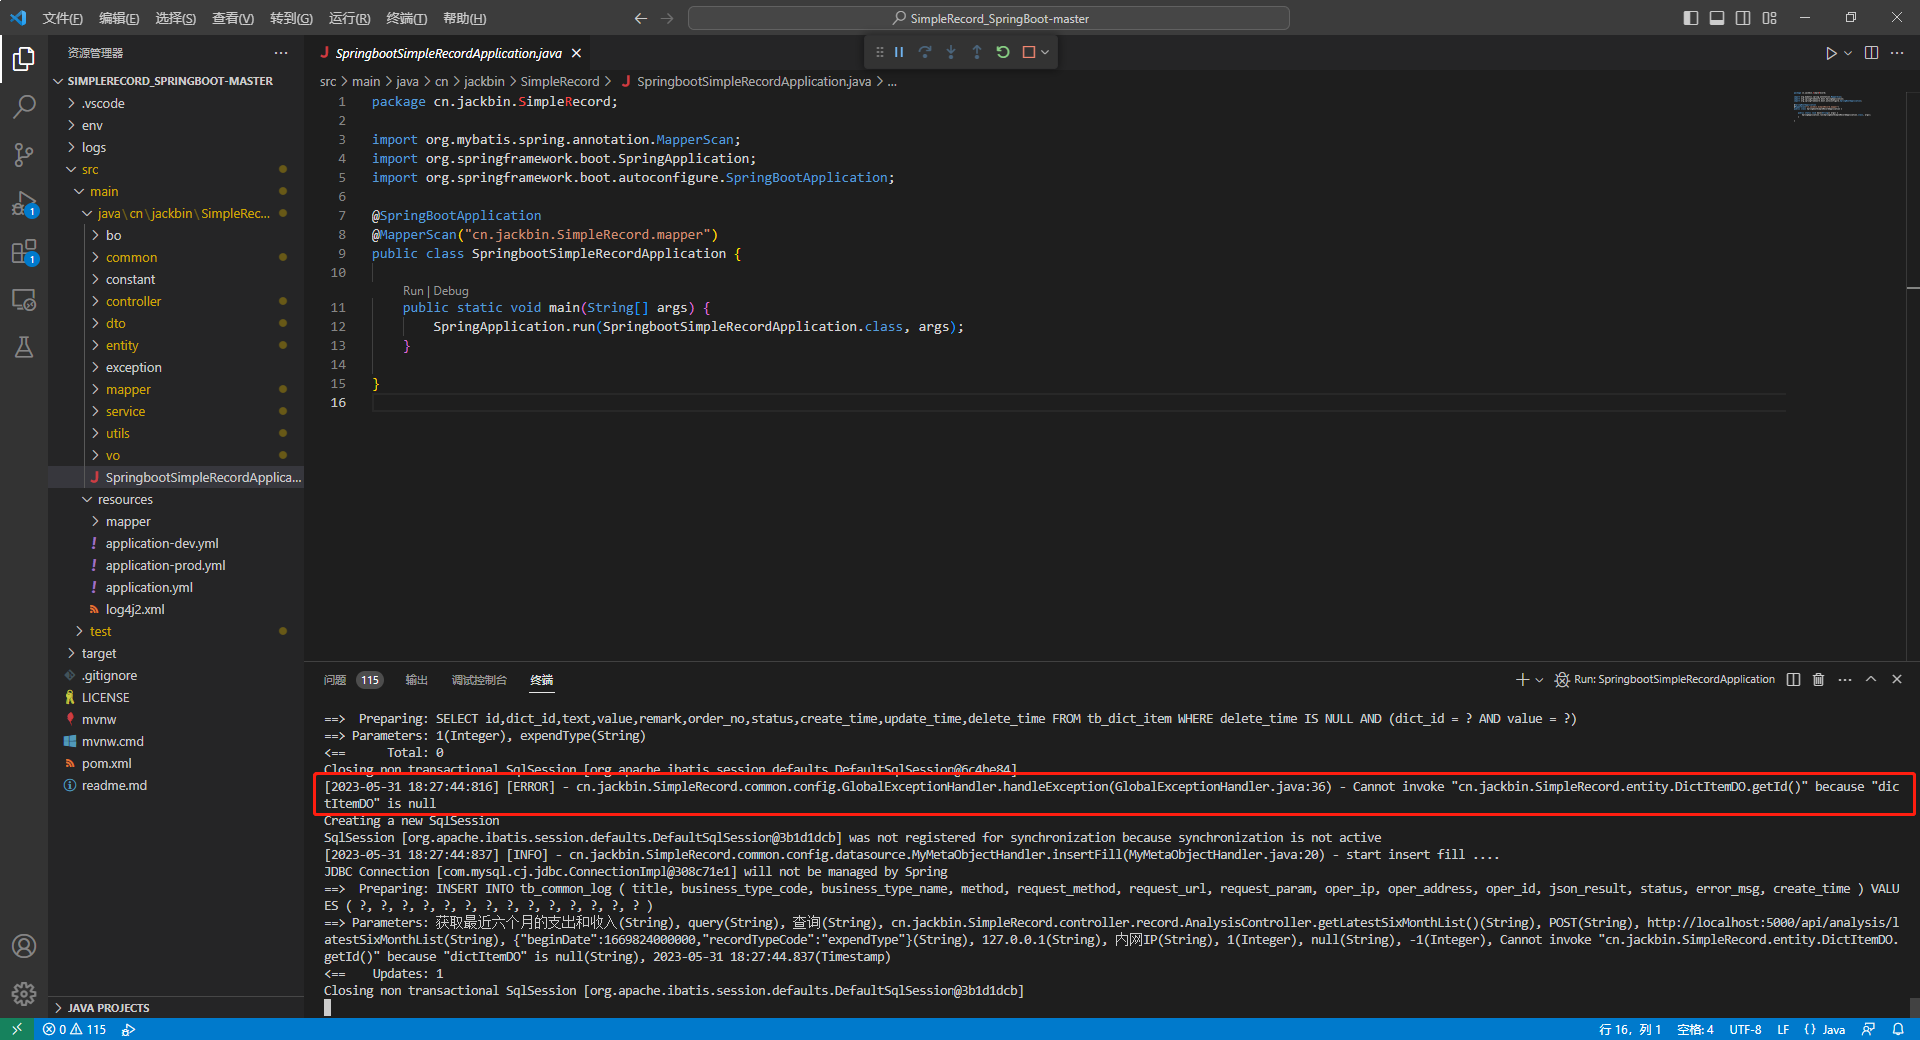Screen dimensions: 1920x1040
Task: Click the Debug code lens above main method
Action: pos(450,290)
